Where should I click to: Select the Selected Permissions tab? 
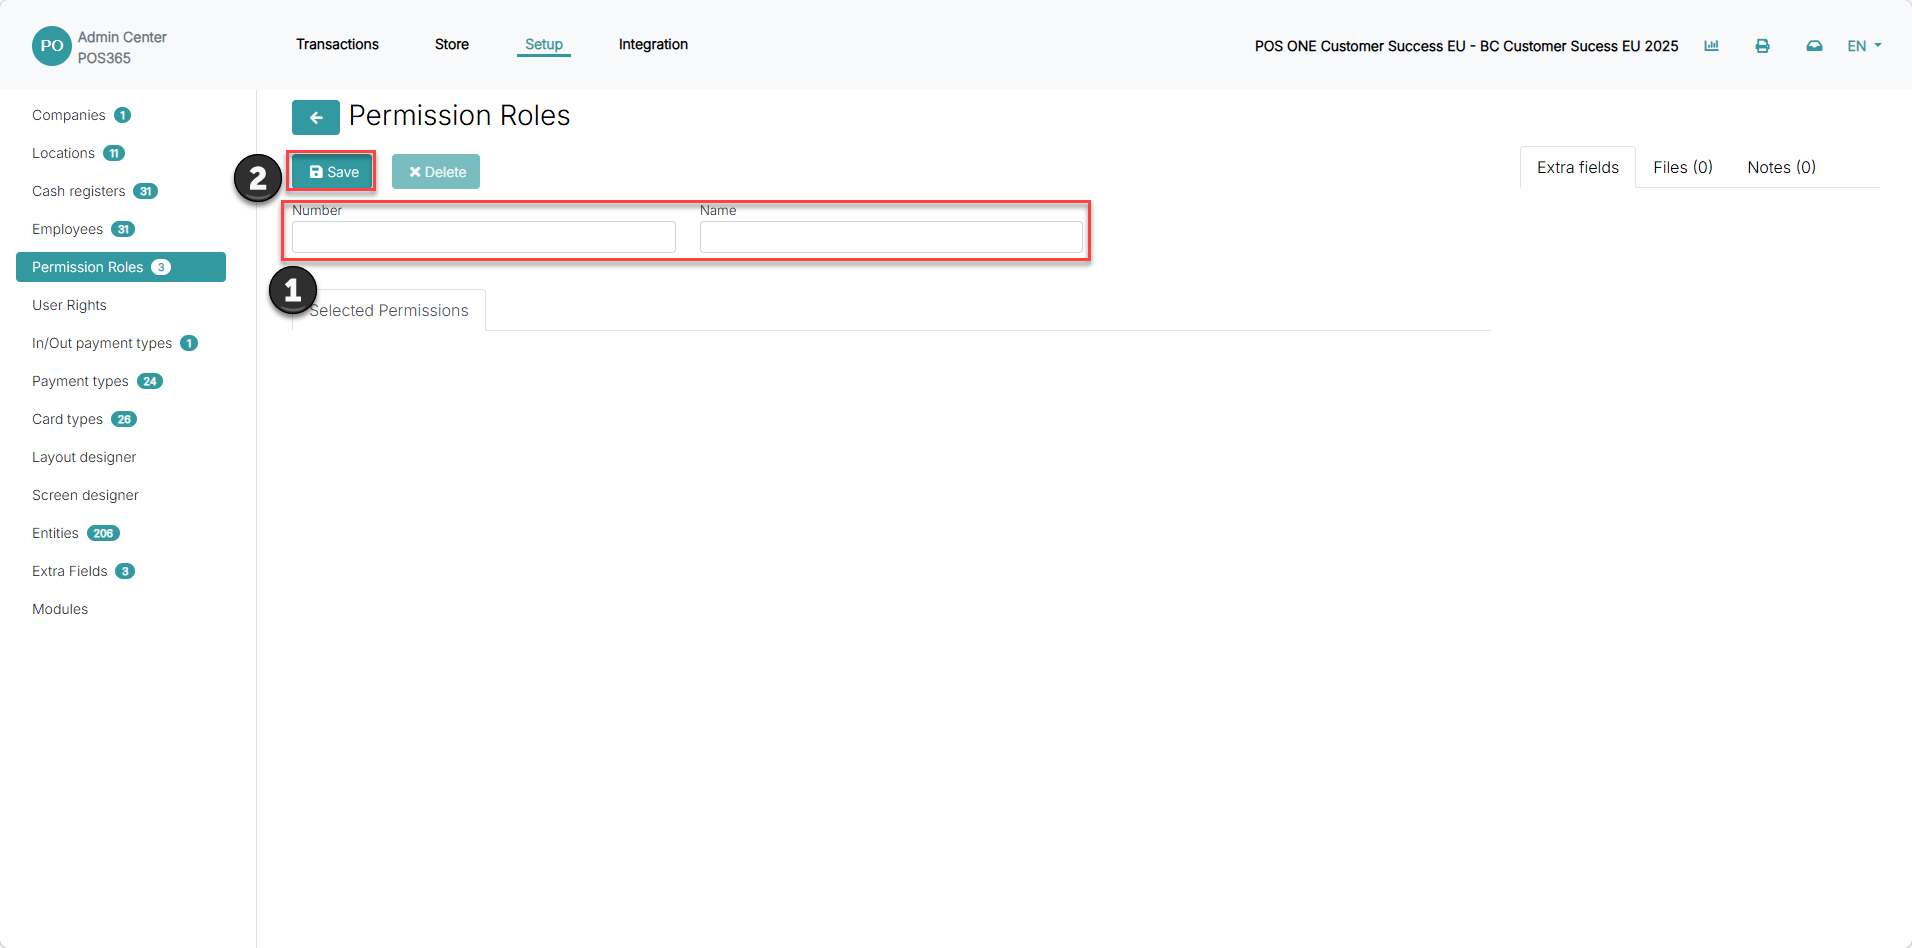[389, 311]
